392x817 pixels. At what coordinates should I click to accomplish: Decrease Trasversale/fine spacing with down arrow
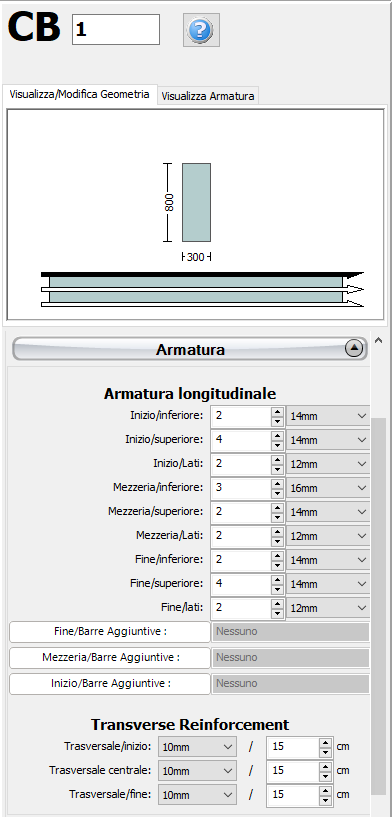pyautogui.click(x=325, y=800)
